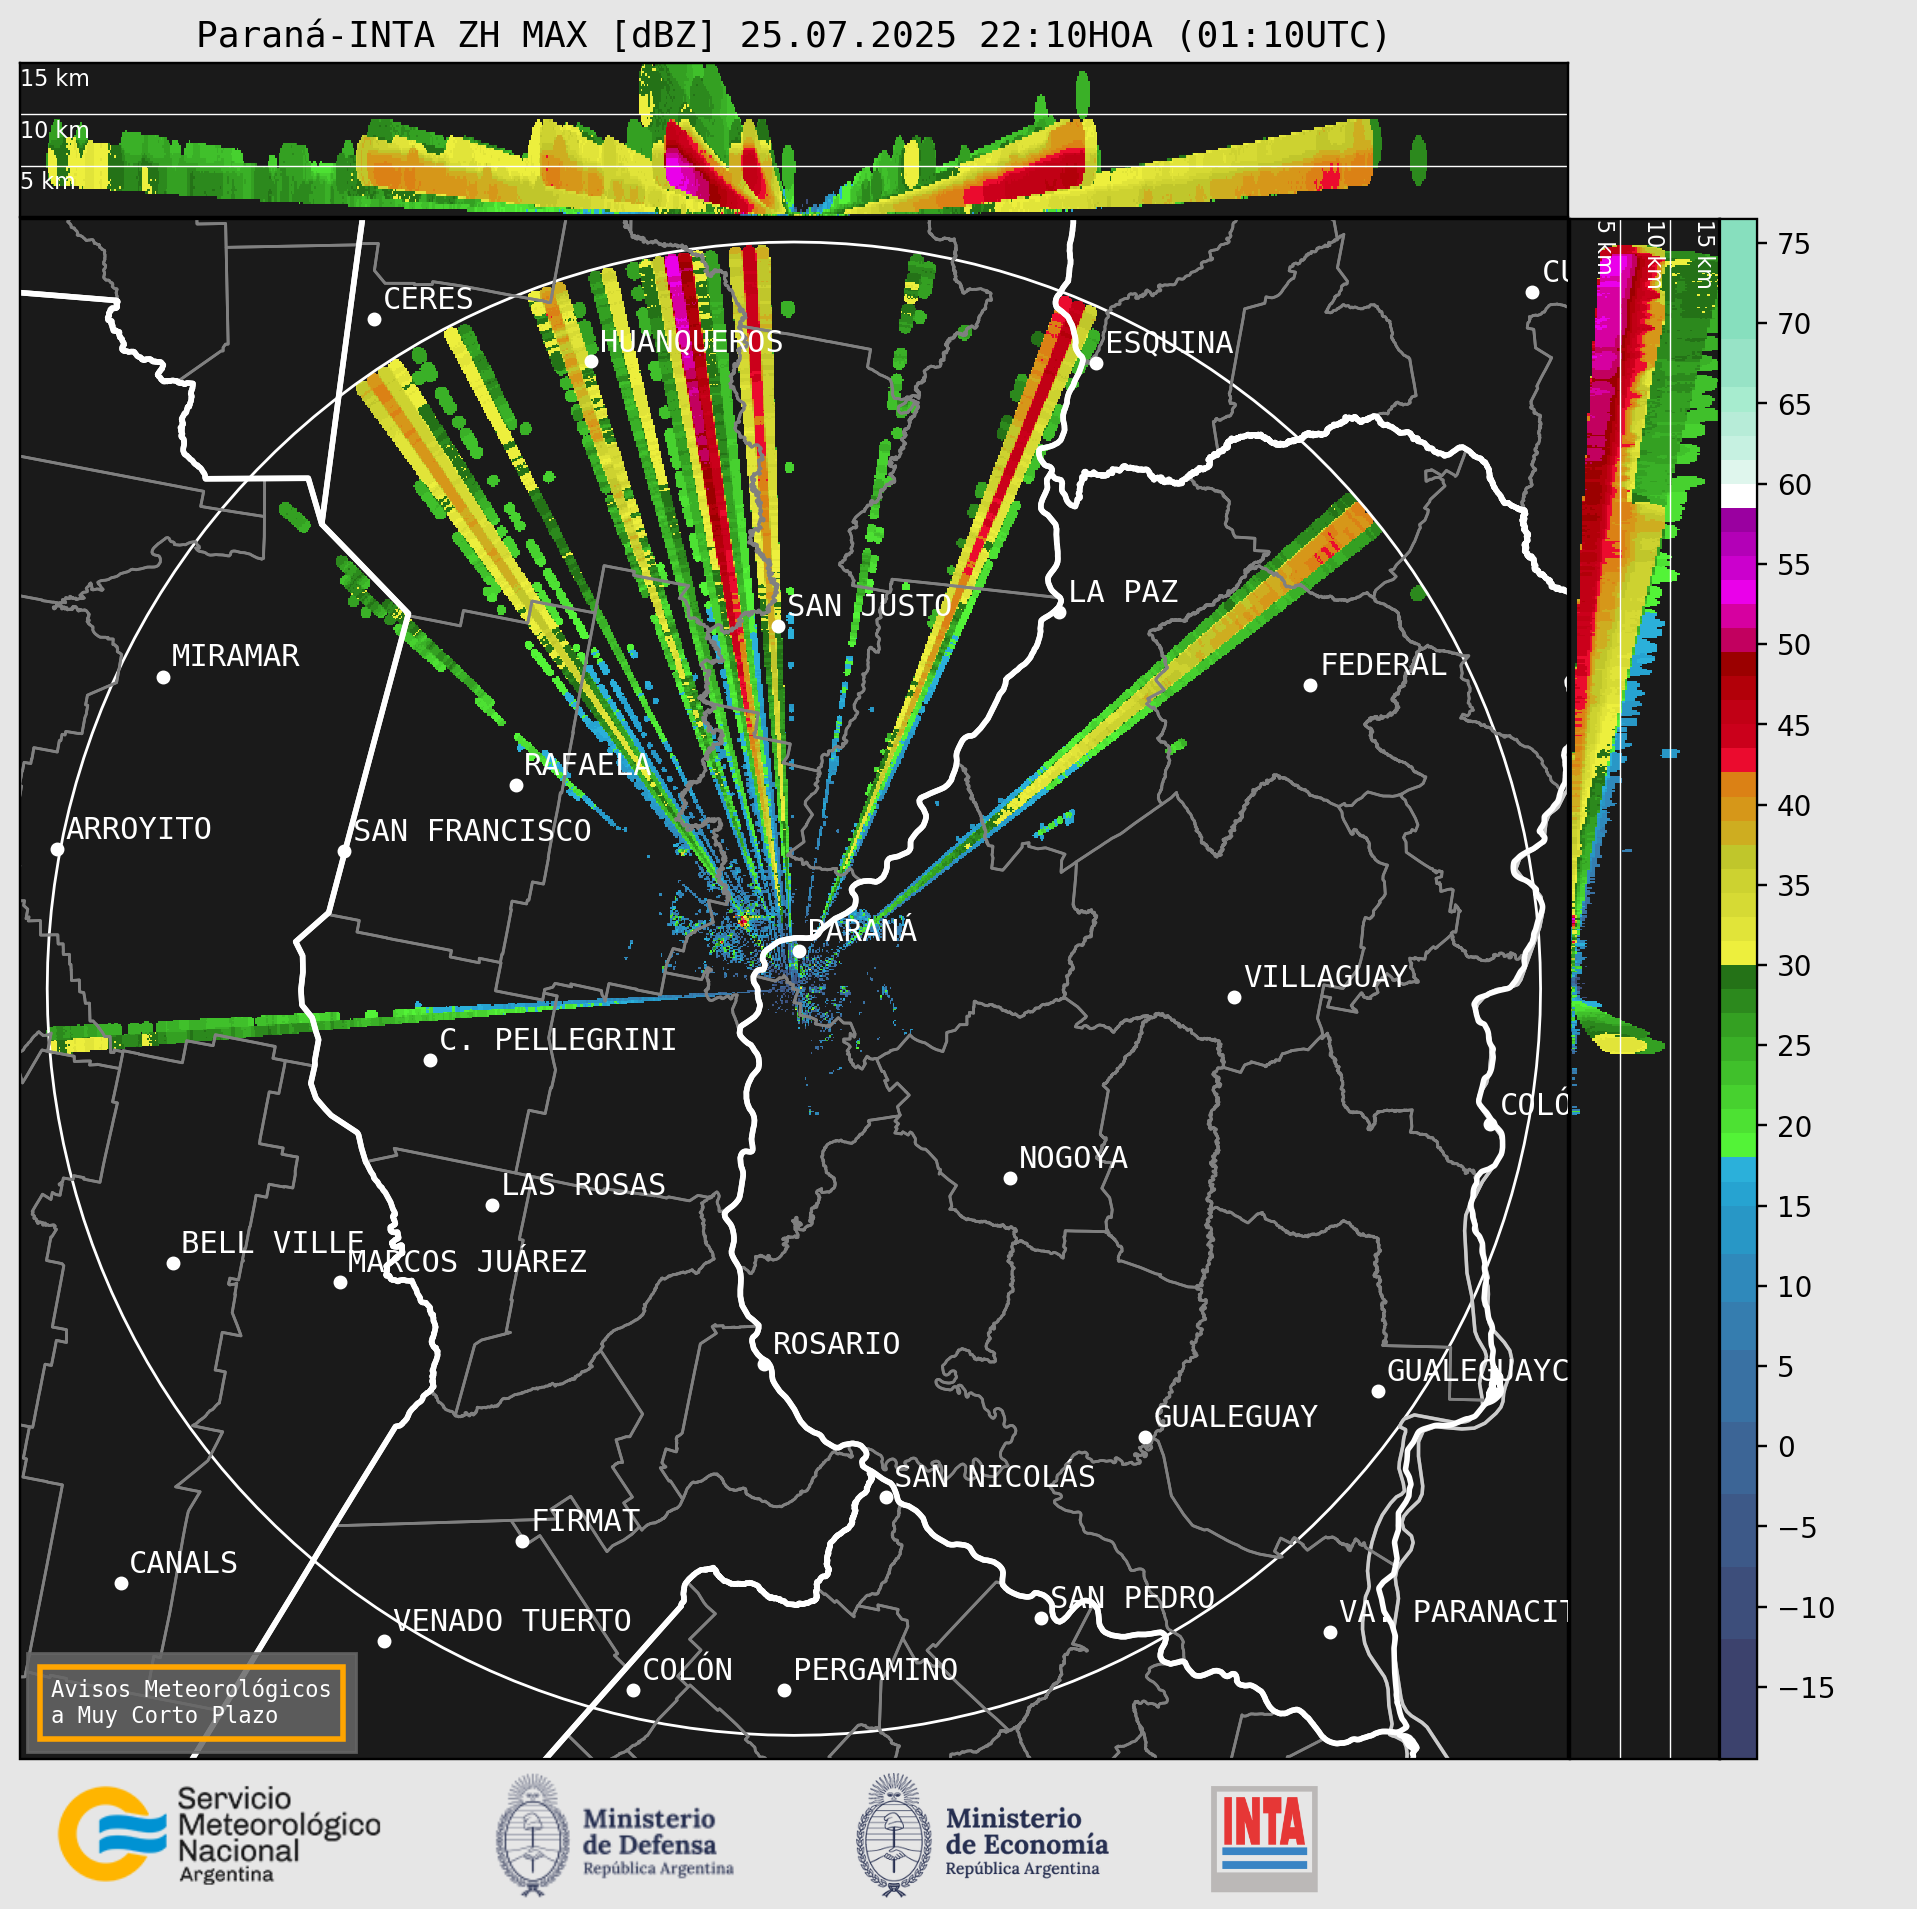
Task: Click the Ministerio de Economía emblem
Action: 894,1835
